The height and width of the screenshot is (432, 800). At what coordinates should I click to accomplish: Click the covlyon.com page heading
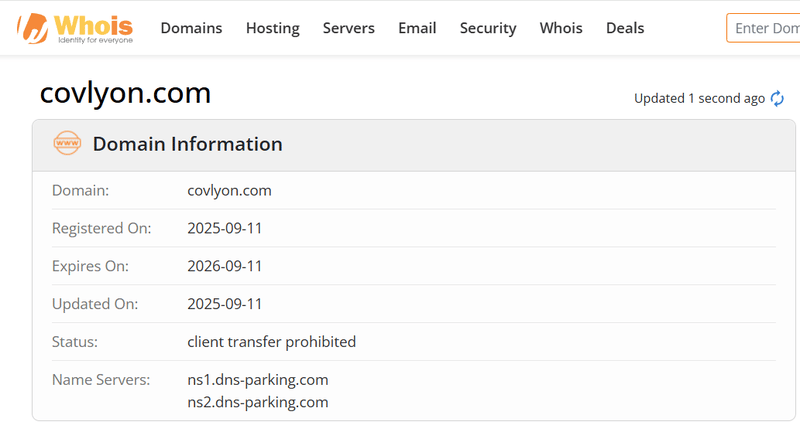tap(125, 93)
